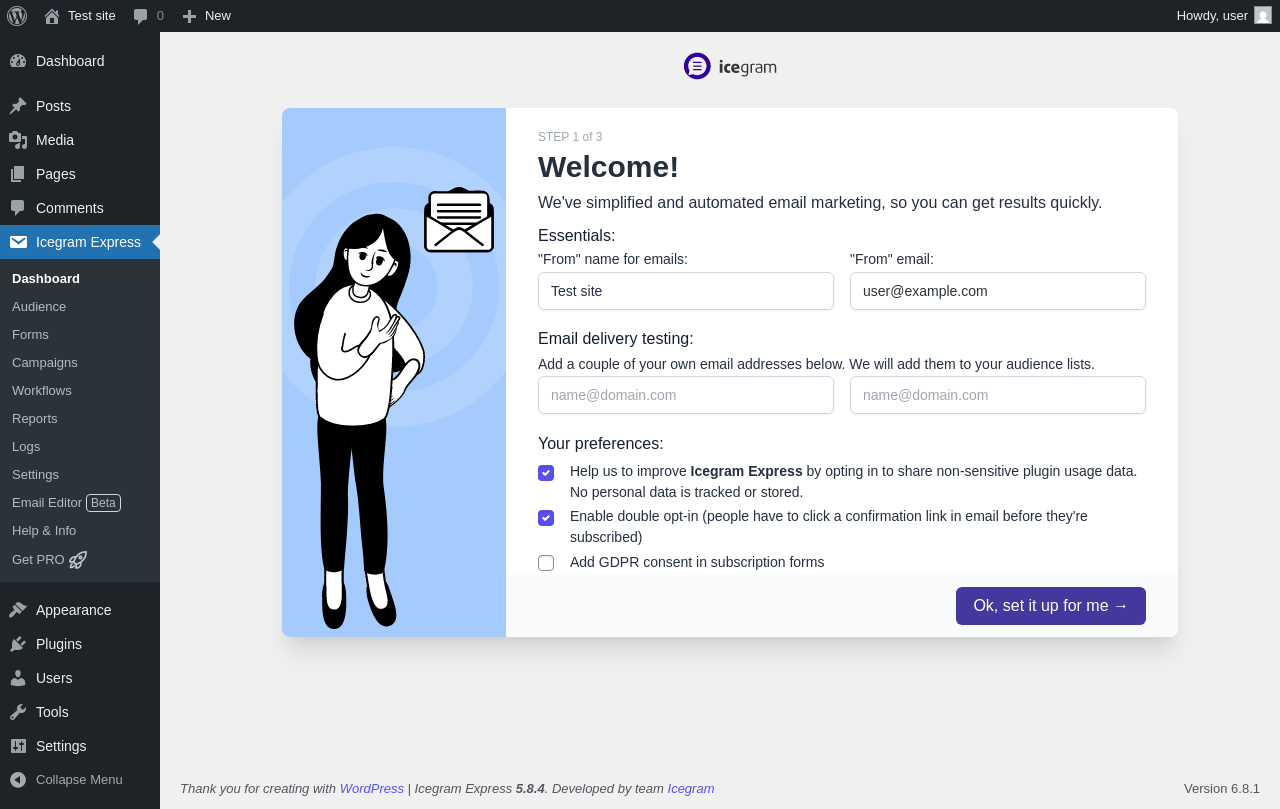Click the Appearance paintbrush icon

18,610
